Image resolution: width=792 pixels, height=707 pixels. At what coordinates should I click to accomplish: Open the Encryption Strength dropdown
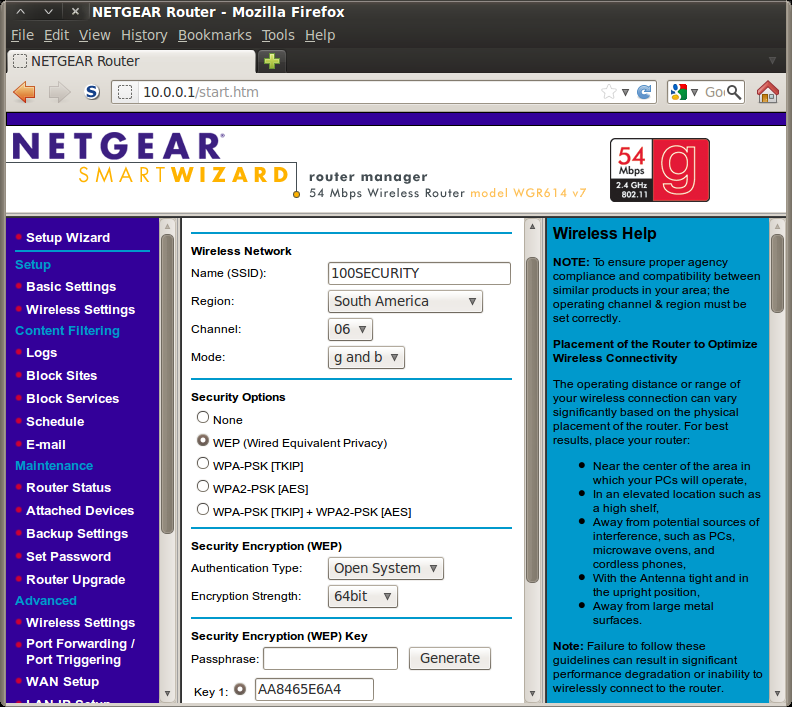click(363, 596)
